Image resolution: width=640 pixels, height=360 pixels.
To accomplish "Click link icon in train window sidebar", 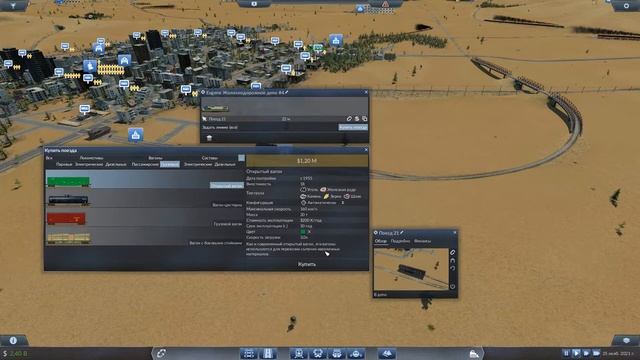I will [x=453, y=252].
